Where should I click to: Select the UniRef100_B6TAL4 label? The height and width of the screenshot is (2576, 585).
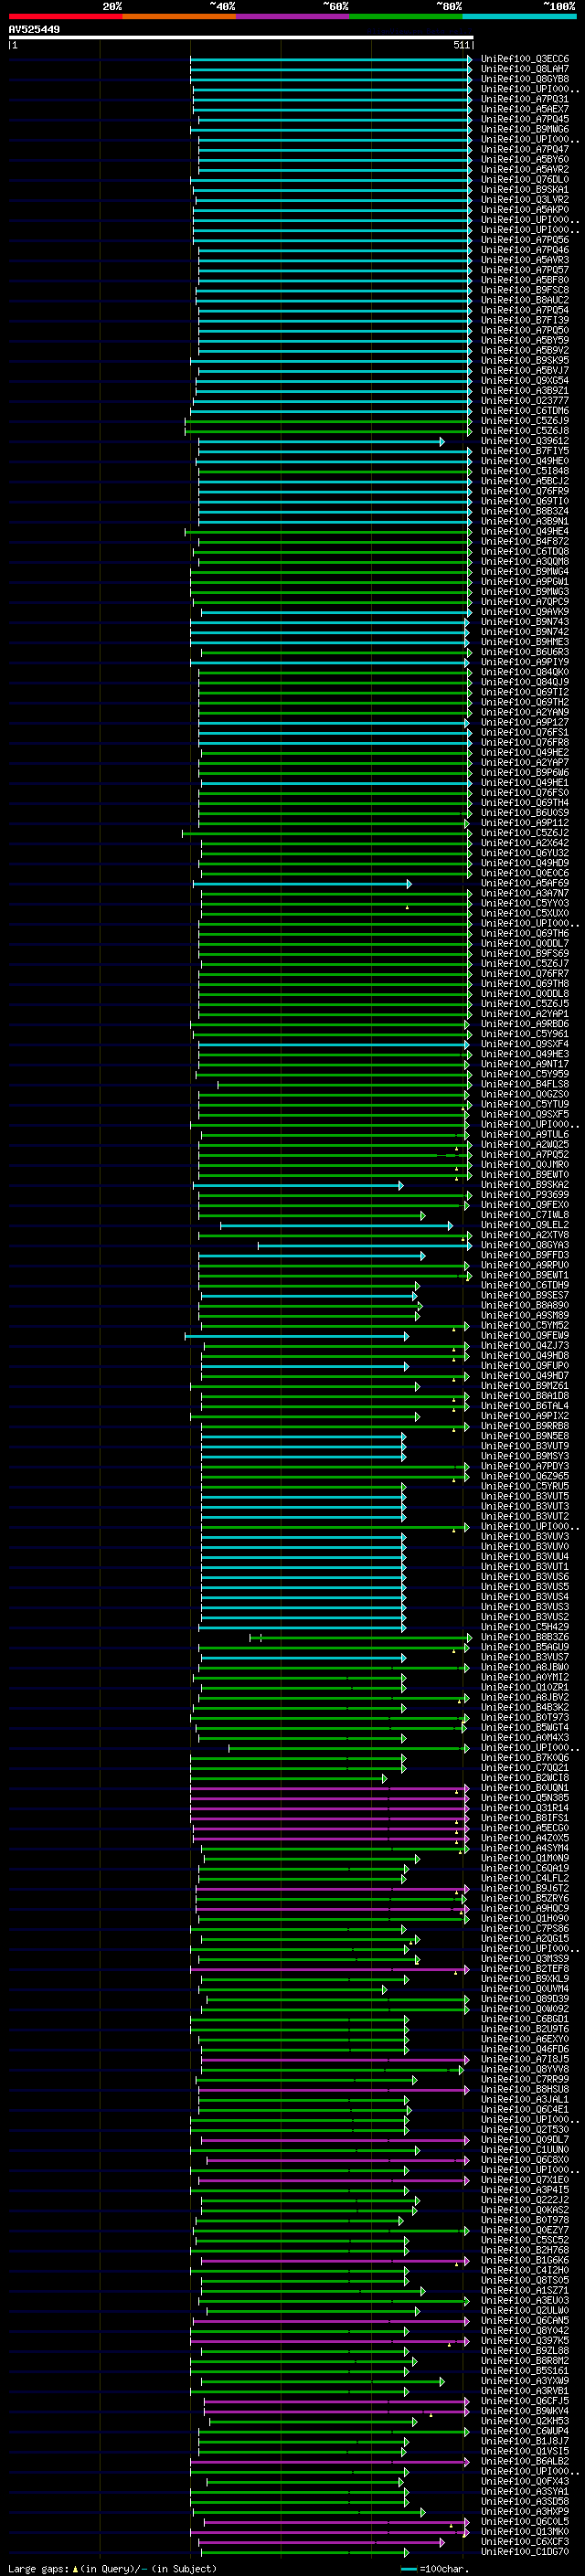[x=525, y=1406]
